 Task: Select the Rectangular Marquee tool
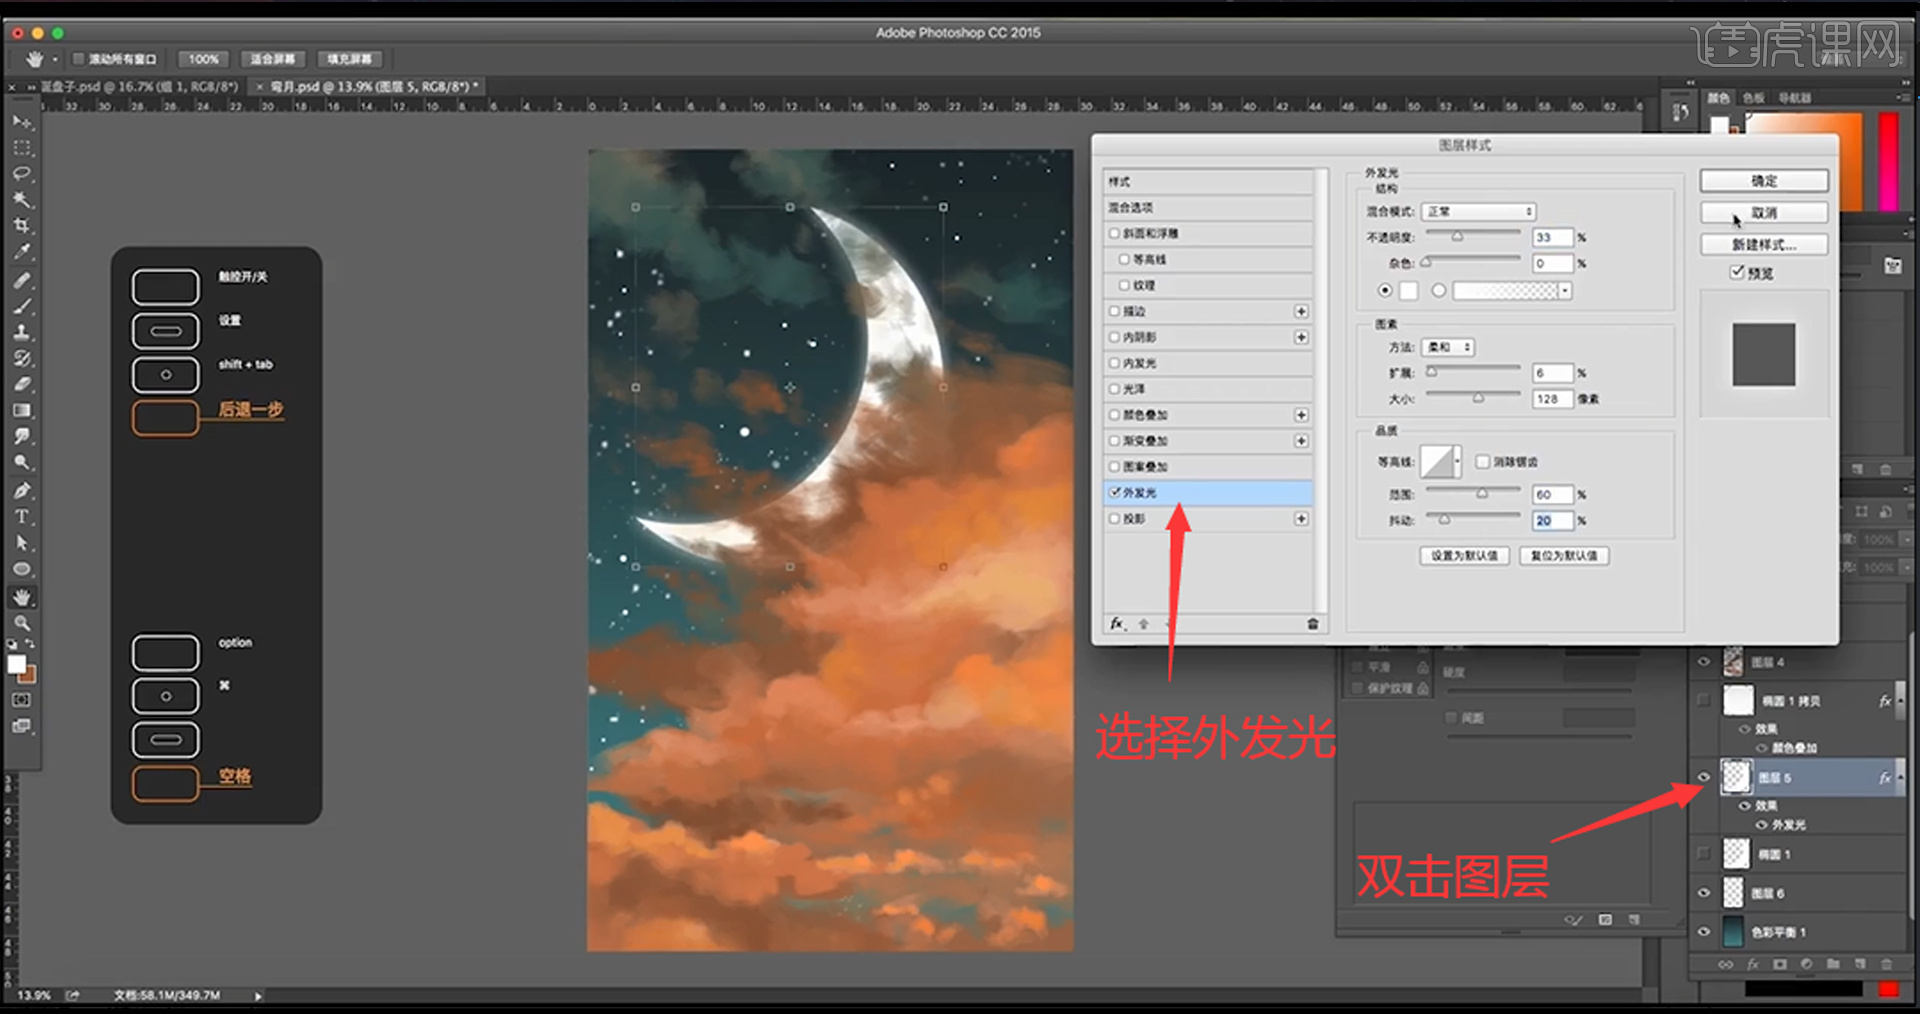[x=22, y=147]
